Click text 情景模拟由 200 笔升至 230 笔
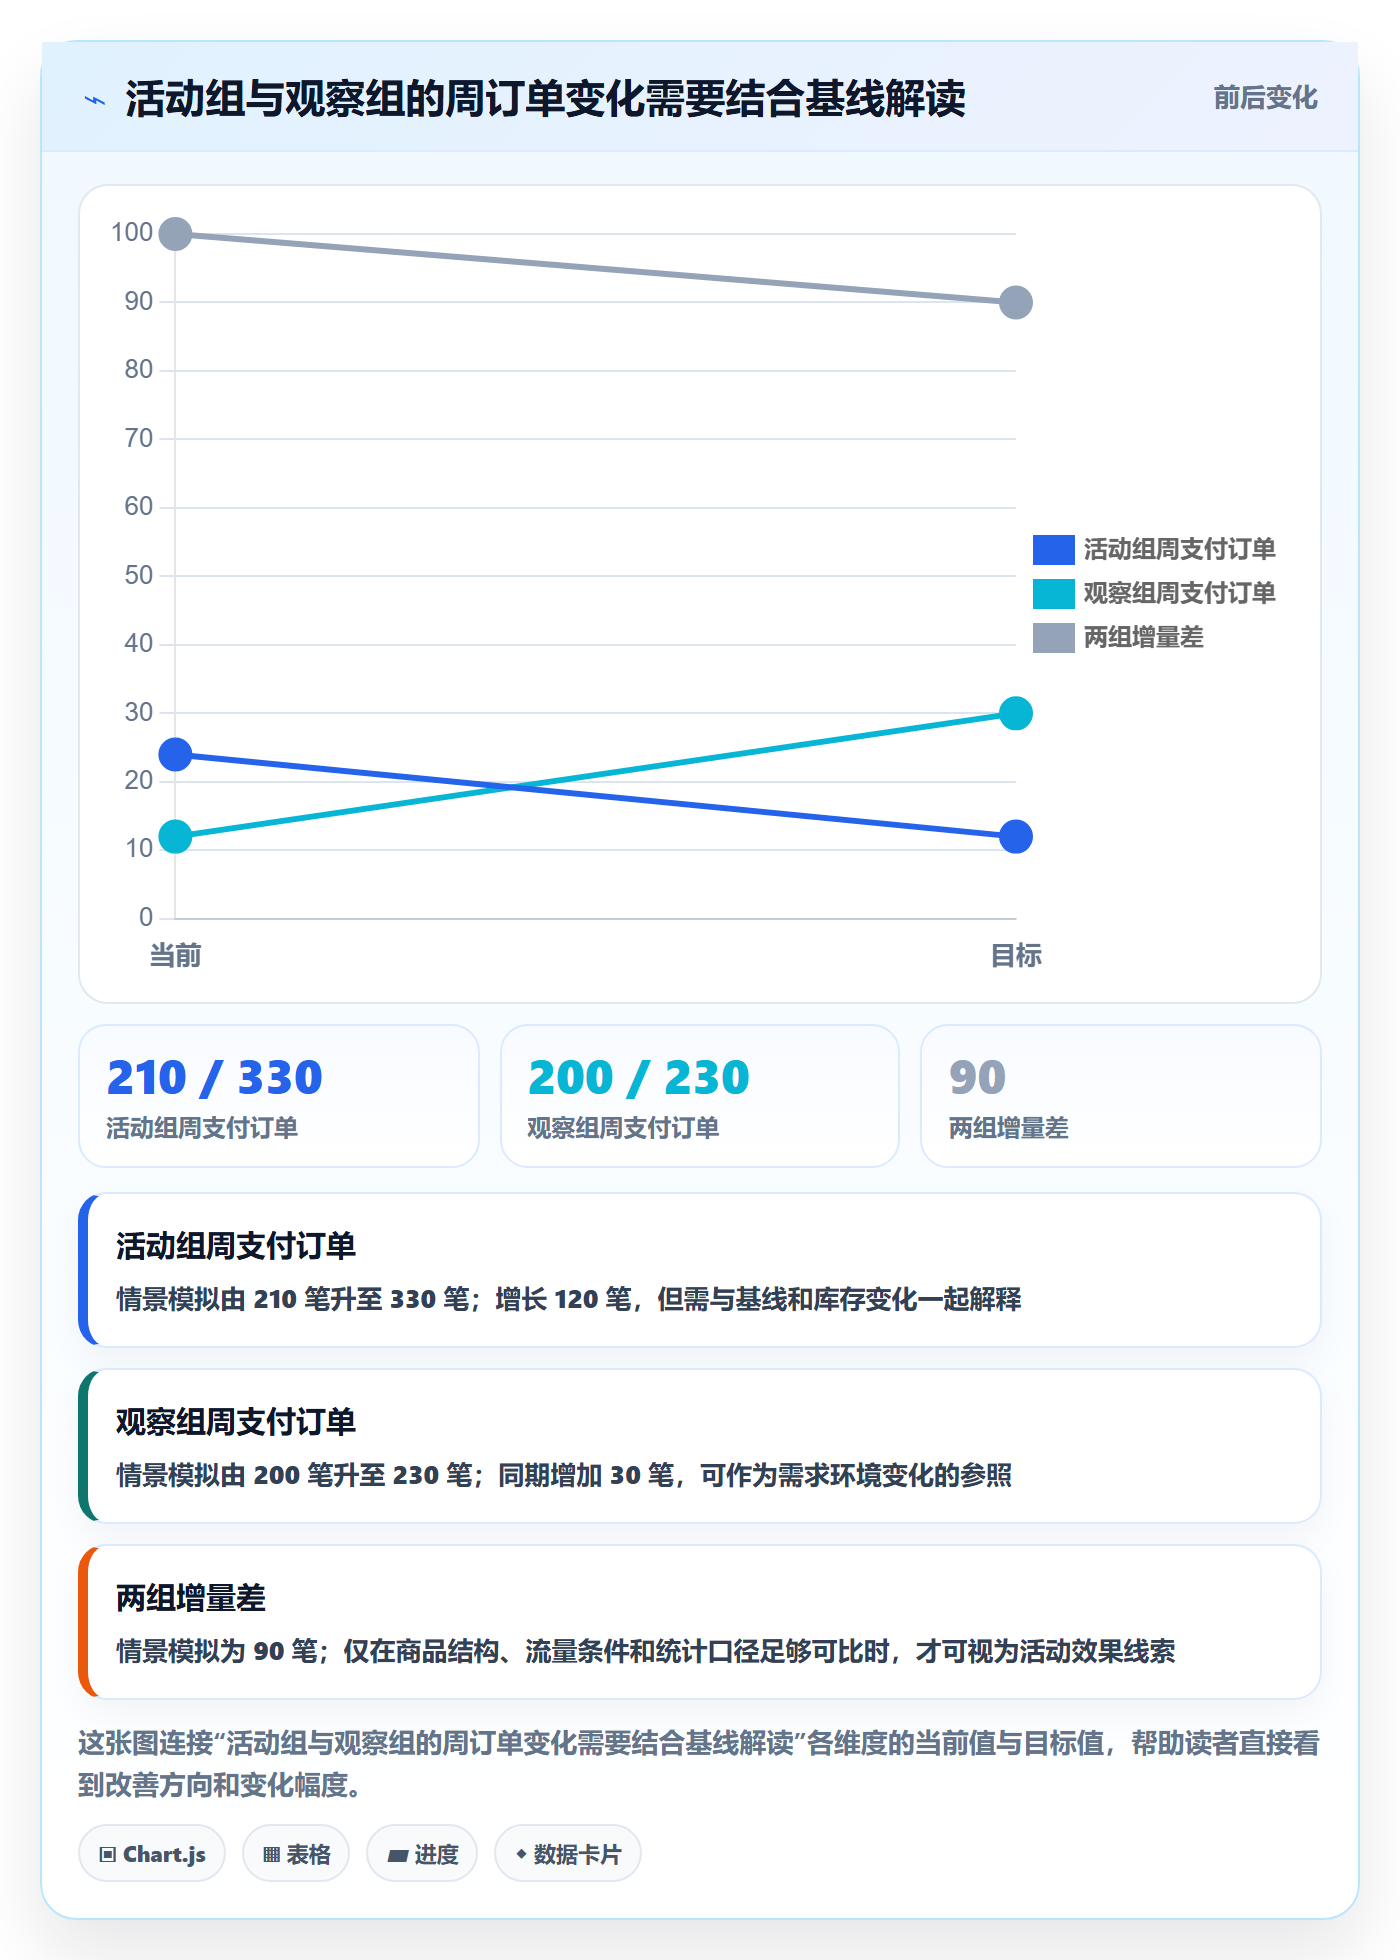This screenshot has width=1400, height=1960. [294, 1475]
